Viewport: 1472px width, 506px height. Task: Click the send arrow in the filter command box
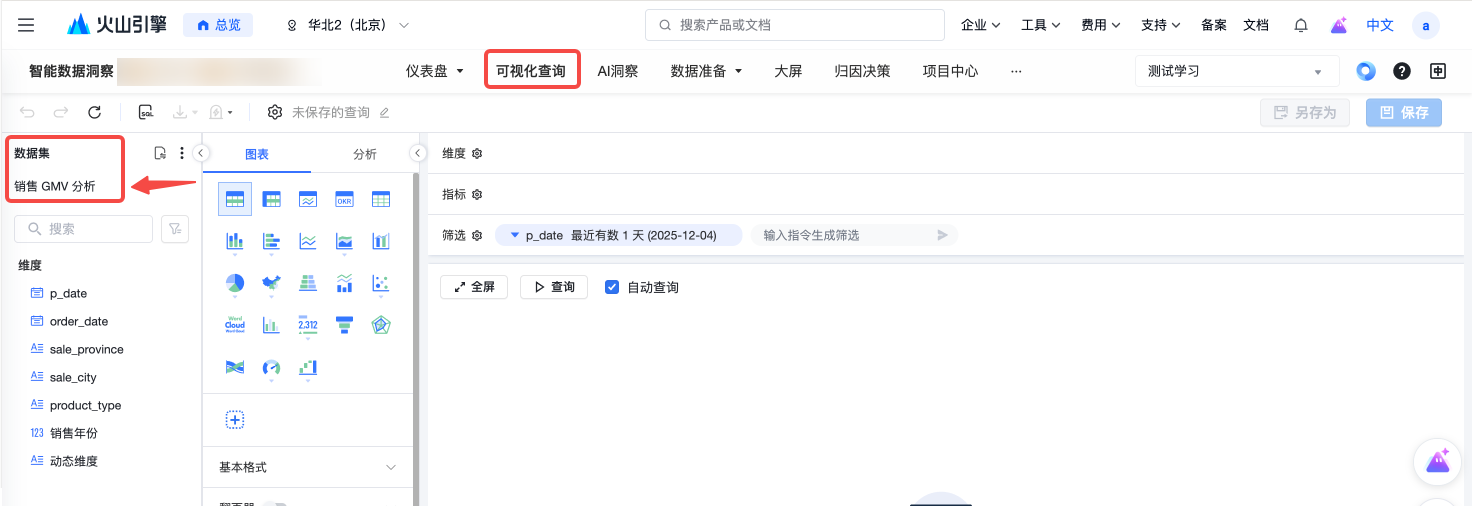(x=942, y=235)
